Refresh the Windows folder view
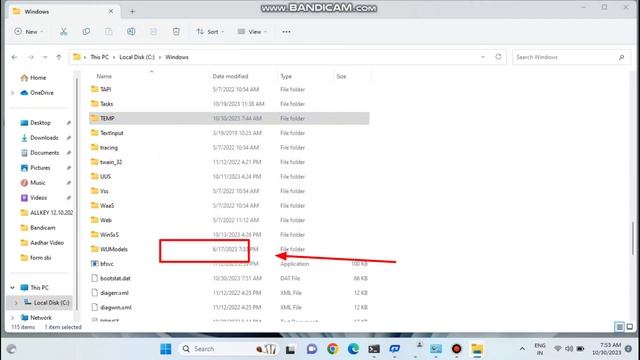 498,57
